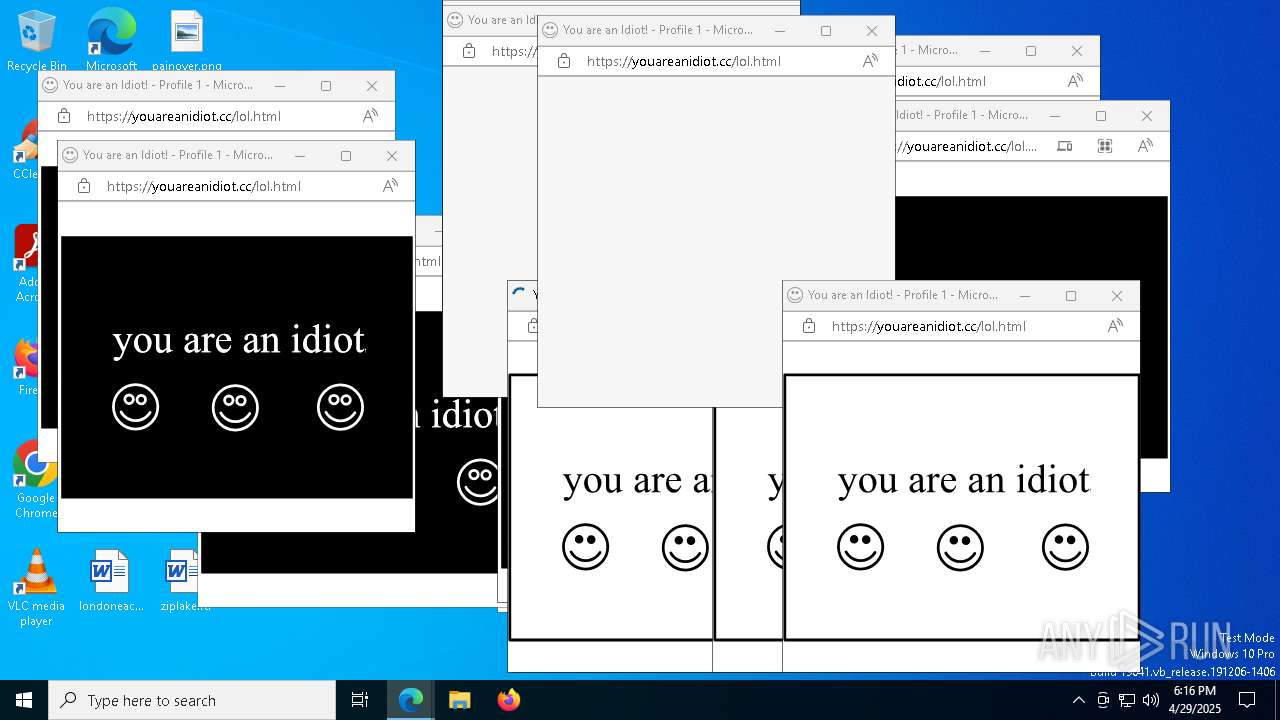Maximize the front-right white window
Image resolution: width=1280 pixels, height=720 pixels.
1071,295
